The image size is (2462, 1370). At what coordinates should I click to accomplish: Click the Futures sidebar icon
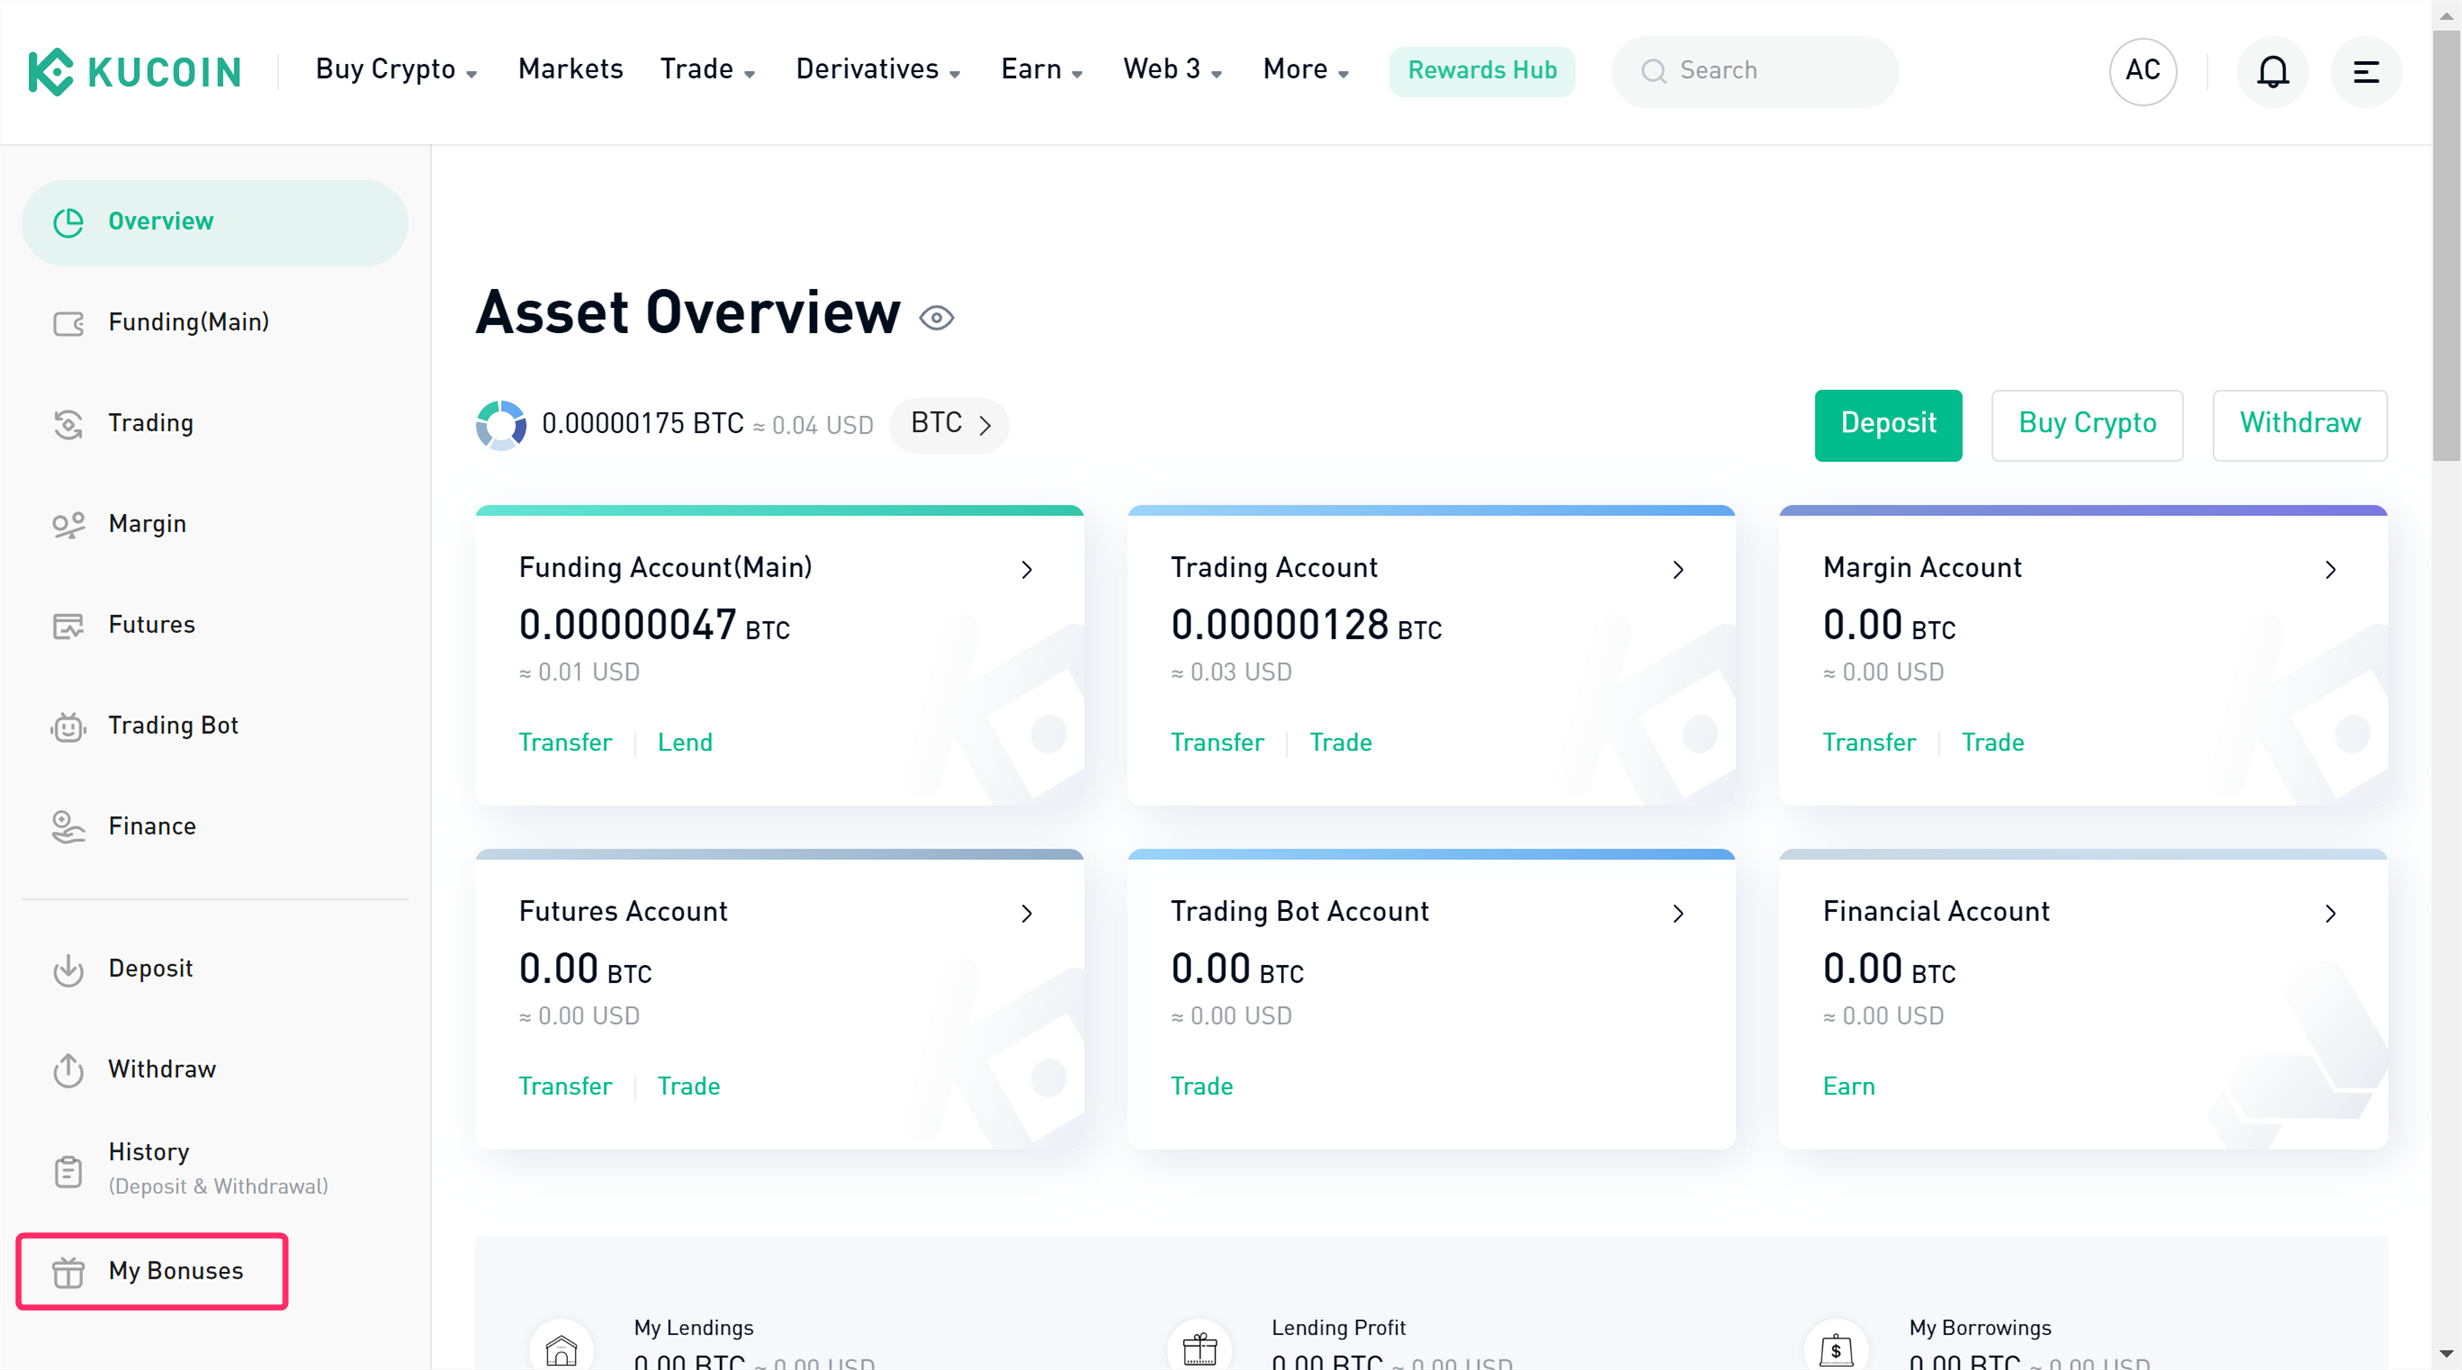click(x=68, y=626)
